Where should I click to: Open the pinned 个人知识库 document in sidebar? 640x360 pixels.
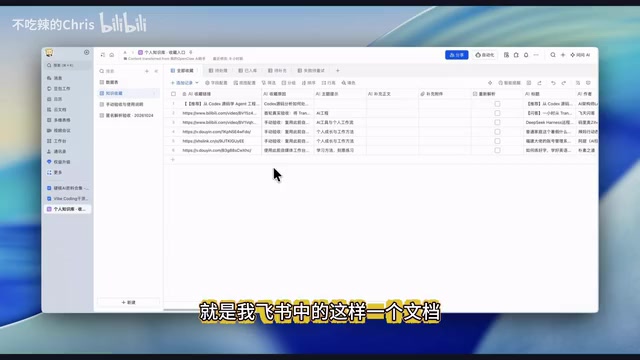tap(67, 209)
